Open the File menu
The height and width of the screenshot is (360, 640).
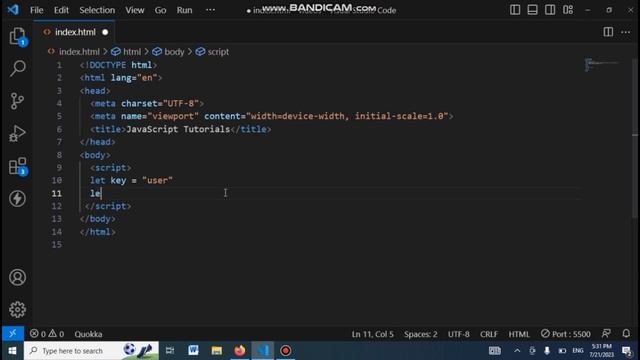(37, 10)
